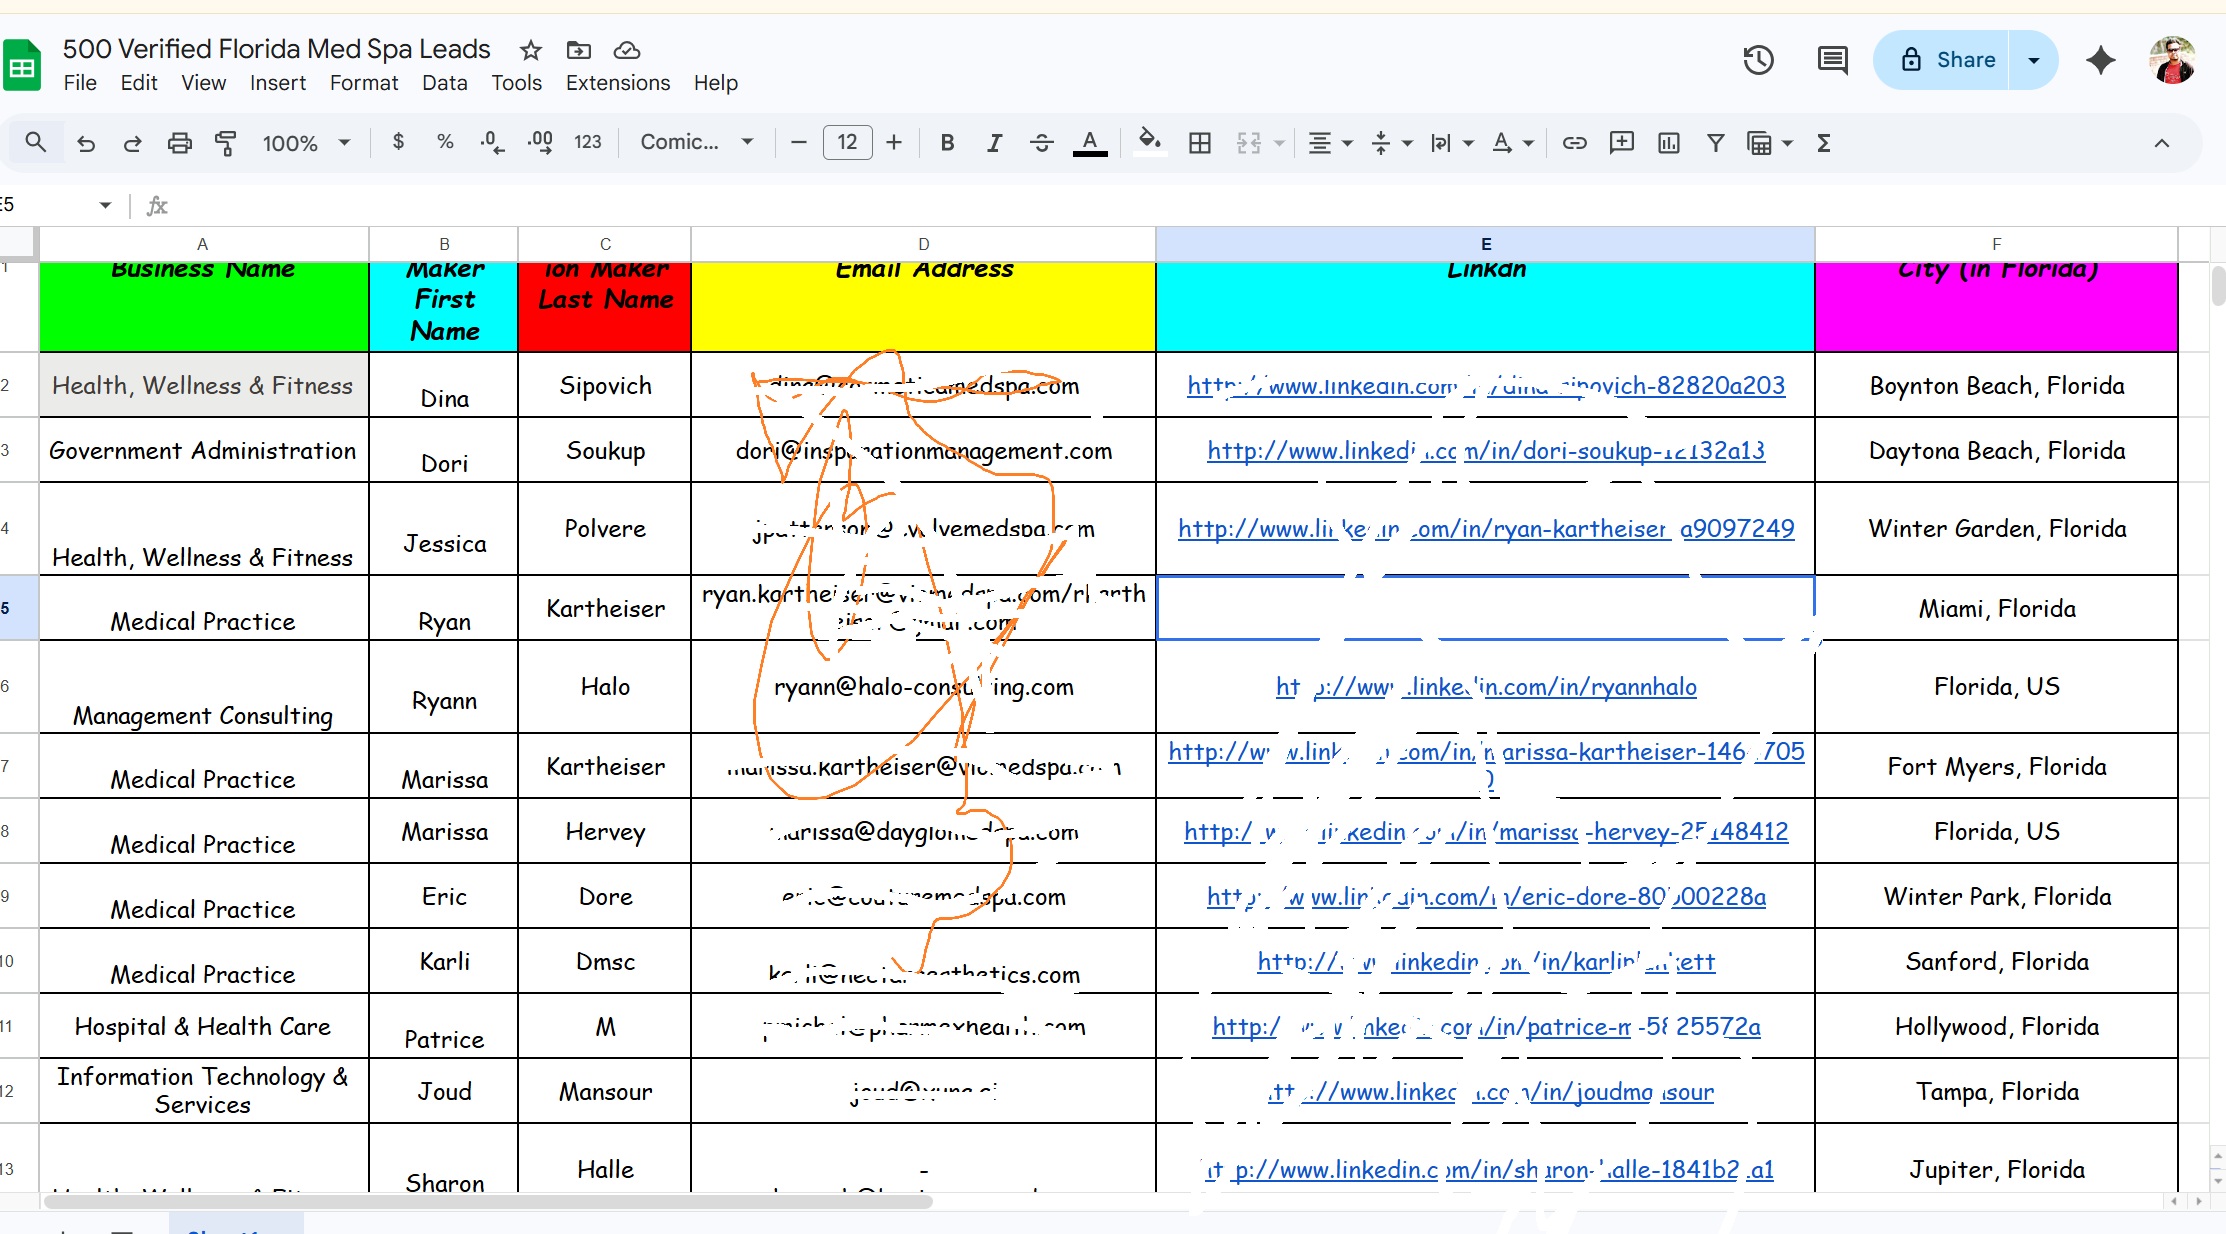This screenshot has width=2226, height=1234.
Task: Click the Print icon
Action: coord(179,143)
